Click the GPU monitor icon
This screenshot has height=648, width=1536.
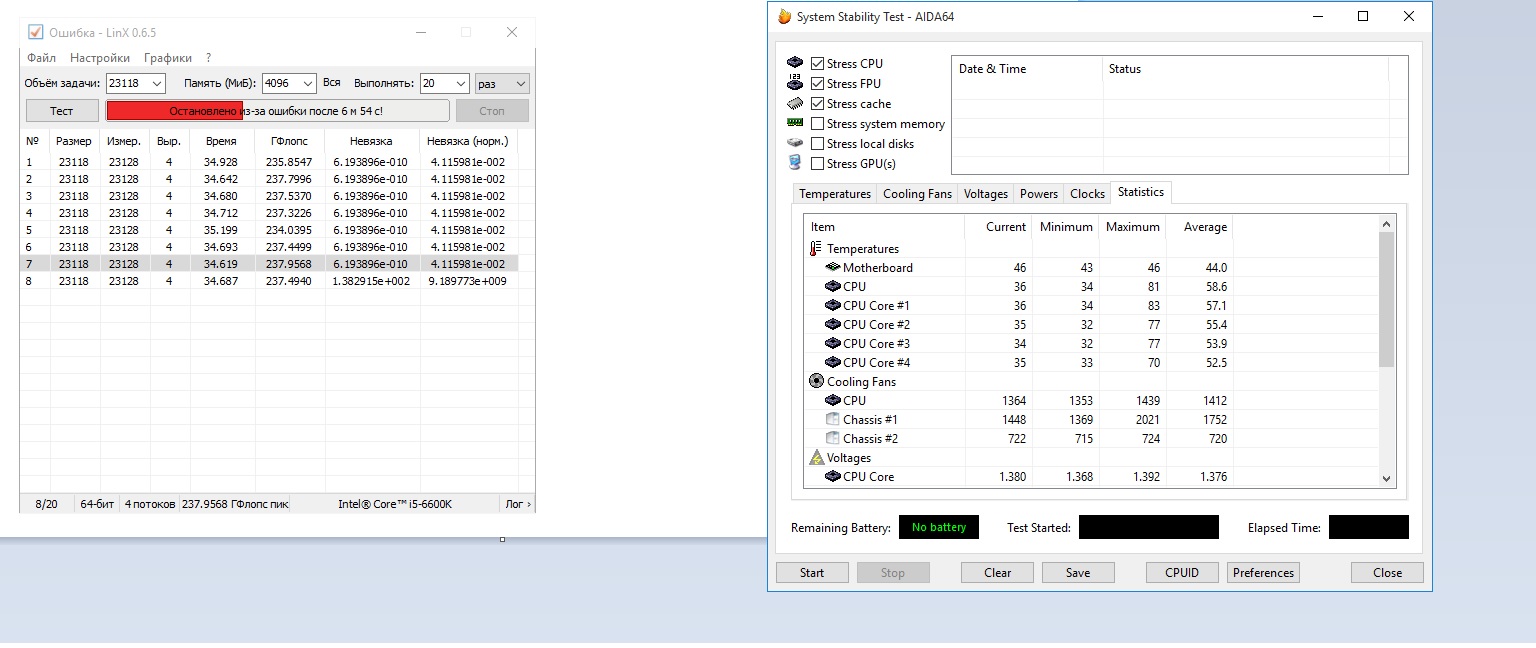795,163
